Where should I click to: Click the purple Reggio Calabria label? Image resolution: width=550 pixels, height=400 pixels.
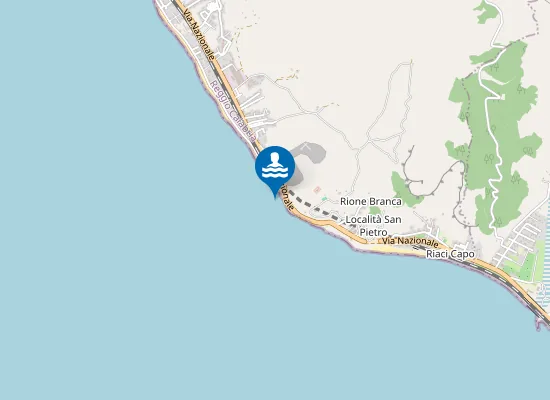[232, 112]
